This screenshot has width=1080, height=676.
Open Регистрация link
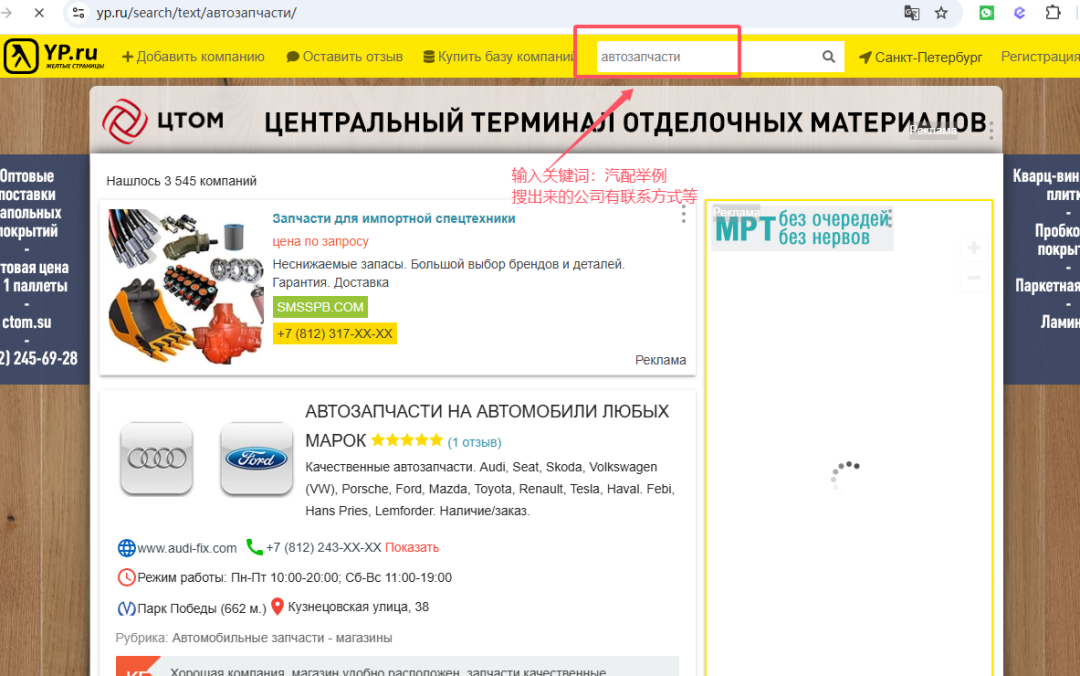coord(1040,57)
